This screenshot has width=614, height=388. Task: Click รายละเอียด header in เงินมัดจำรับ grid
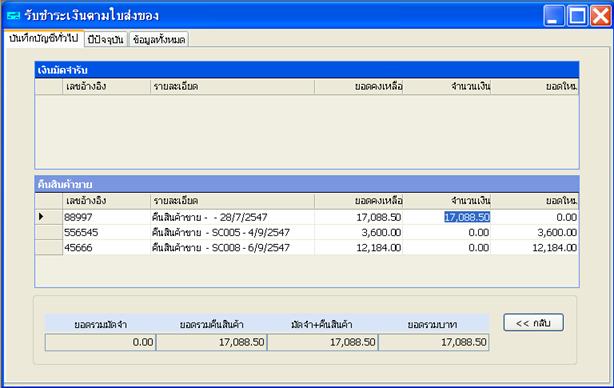pyautogui.click(x=232, y=87)
